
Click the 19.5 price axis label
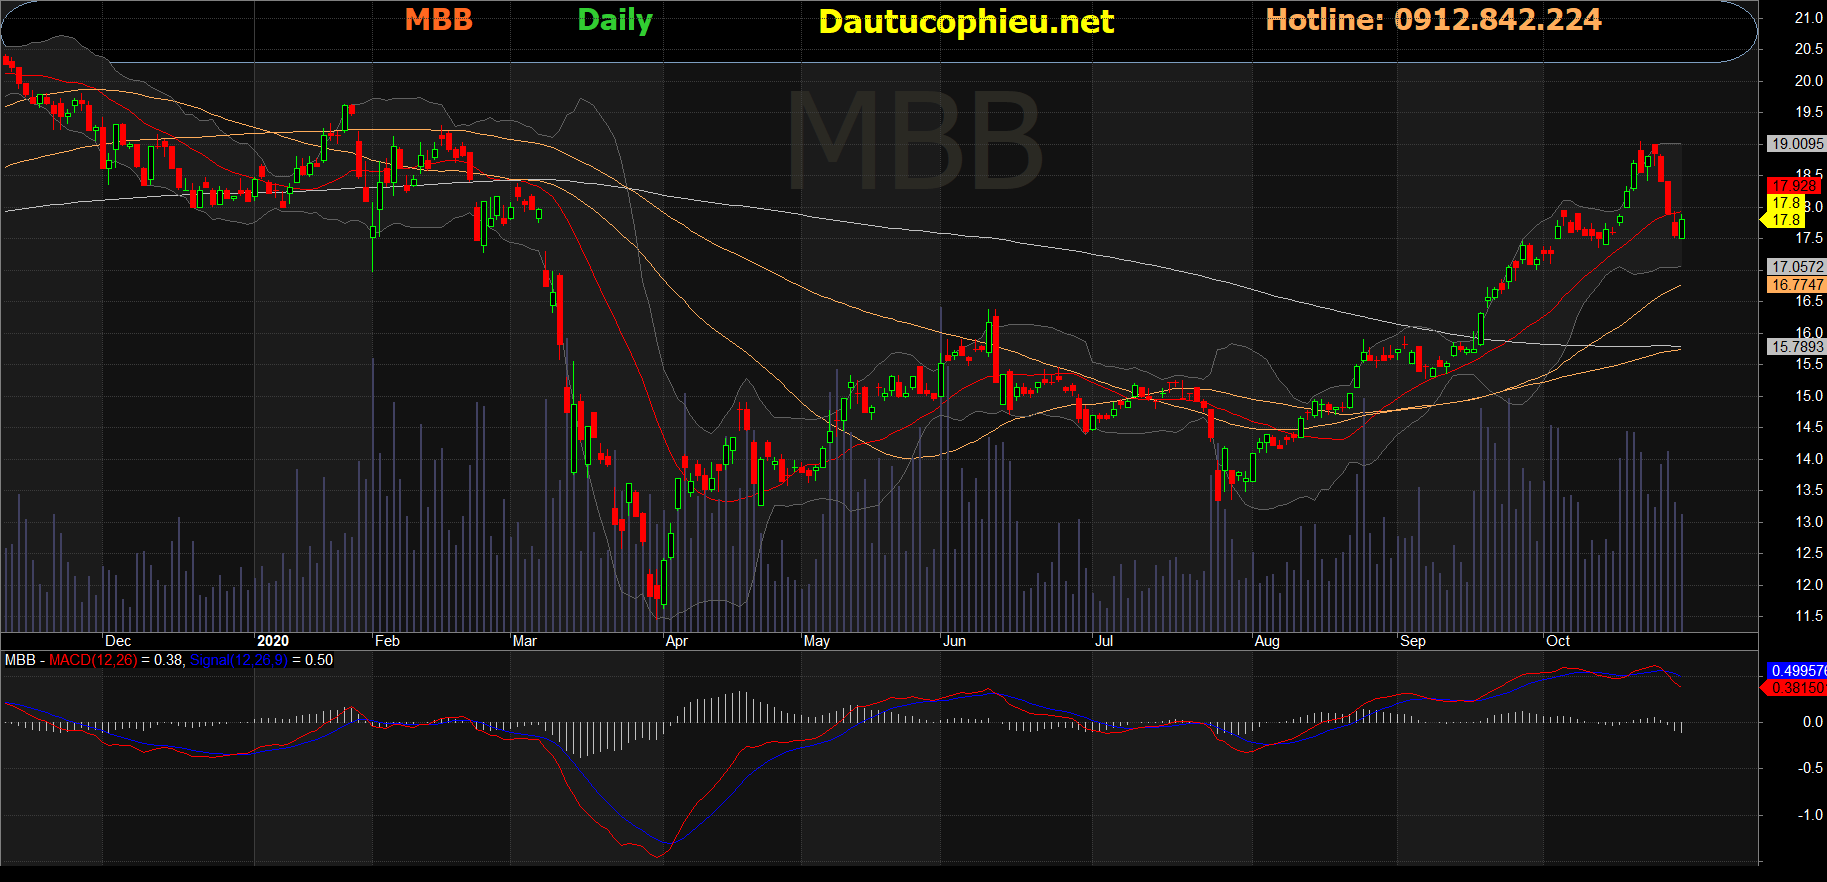tap(1808, 112)
